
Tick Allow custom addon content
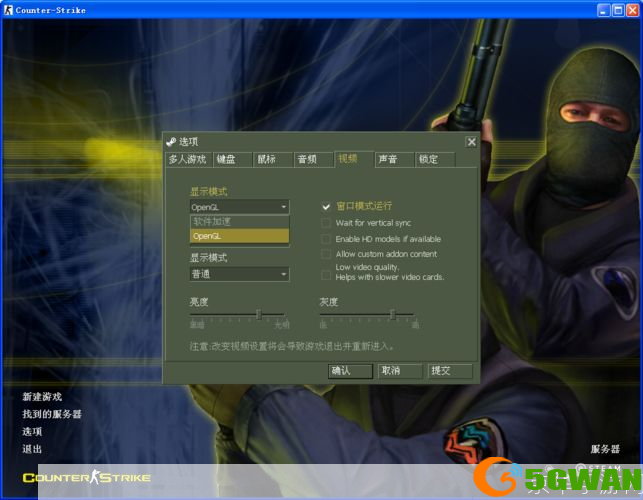(x=326, y=254)
